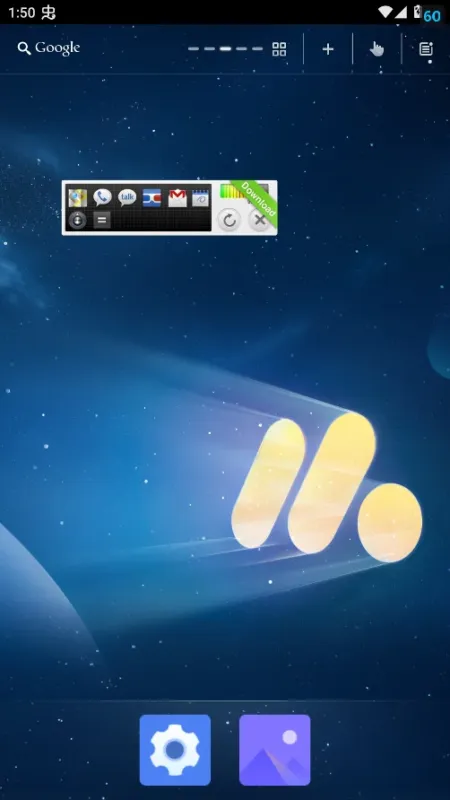The height and width of the screenshot is (800, 450).
Task: Open the Maps icon in the widget
Action: (78, 198)
